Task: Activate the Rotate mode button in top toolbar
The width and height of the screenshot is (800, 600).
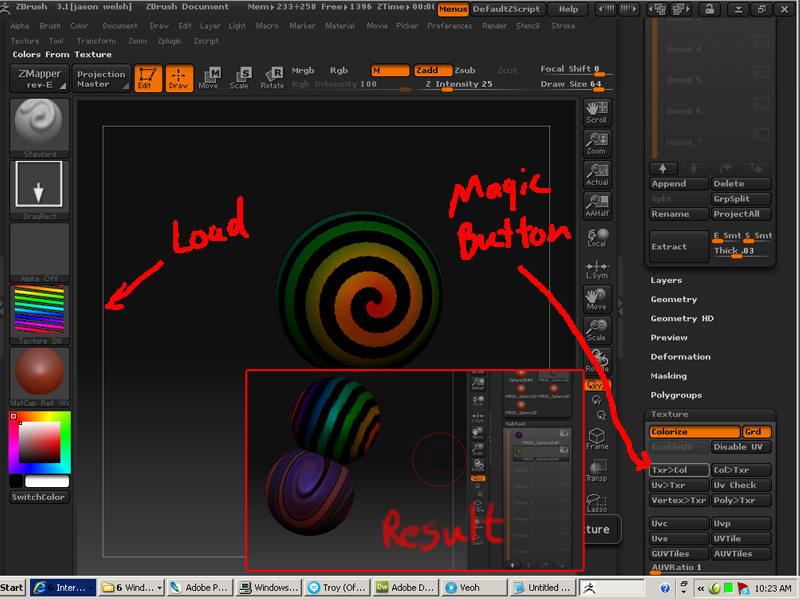Action: [x=272, y=78]
